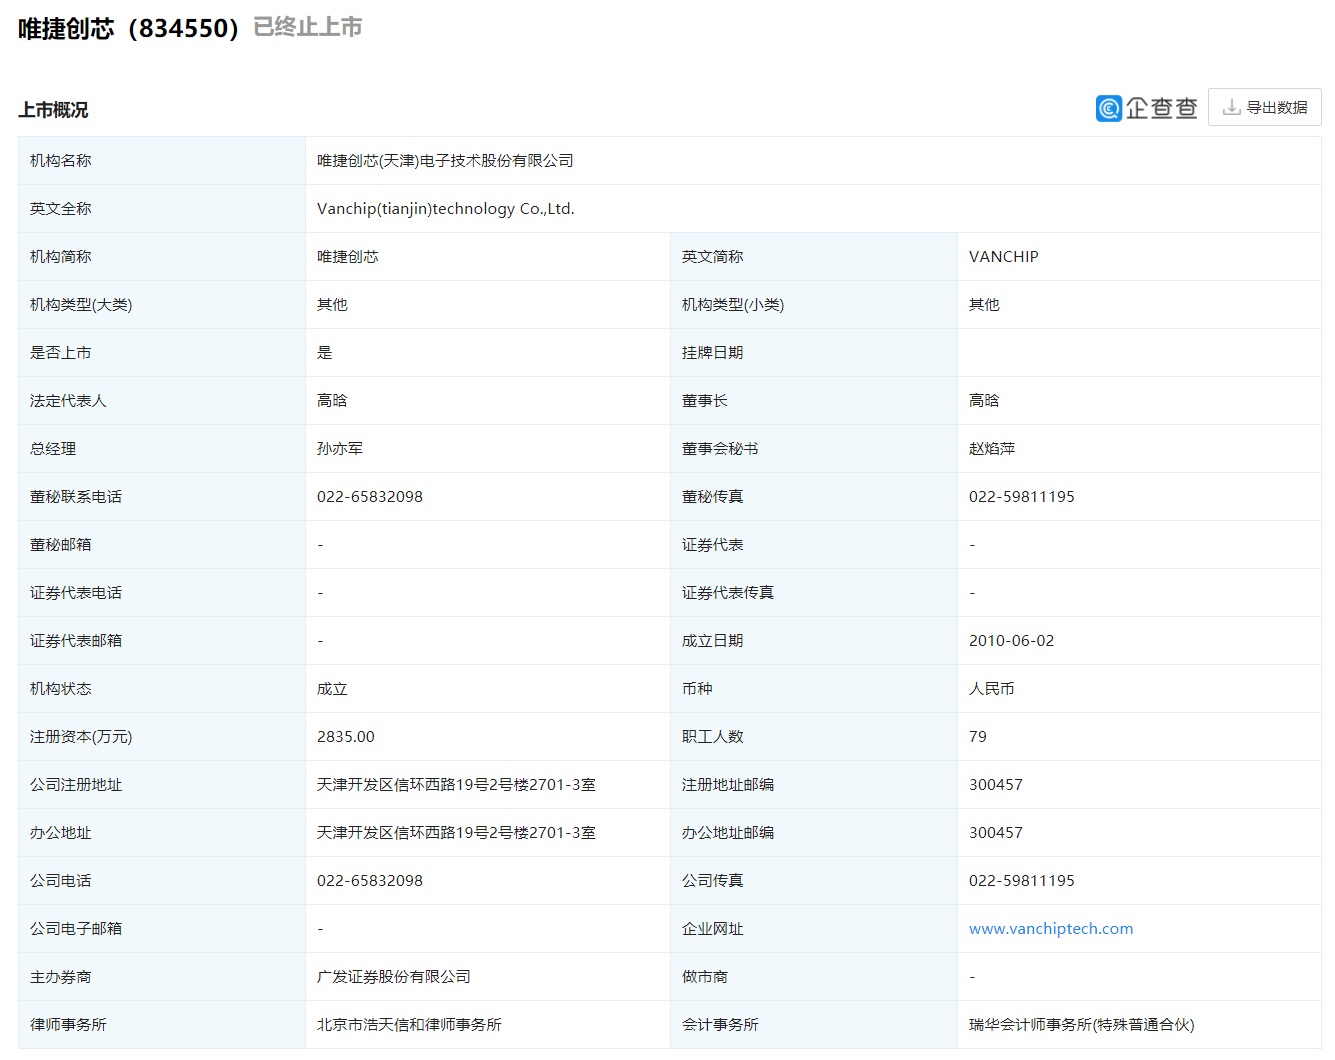Click 办公地址邮编 value 300457
The width and height of the screenshot is (1335, 1060).
point(996,833)
